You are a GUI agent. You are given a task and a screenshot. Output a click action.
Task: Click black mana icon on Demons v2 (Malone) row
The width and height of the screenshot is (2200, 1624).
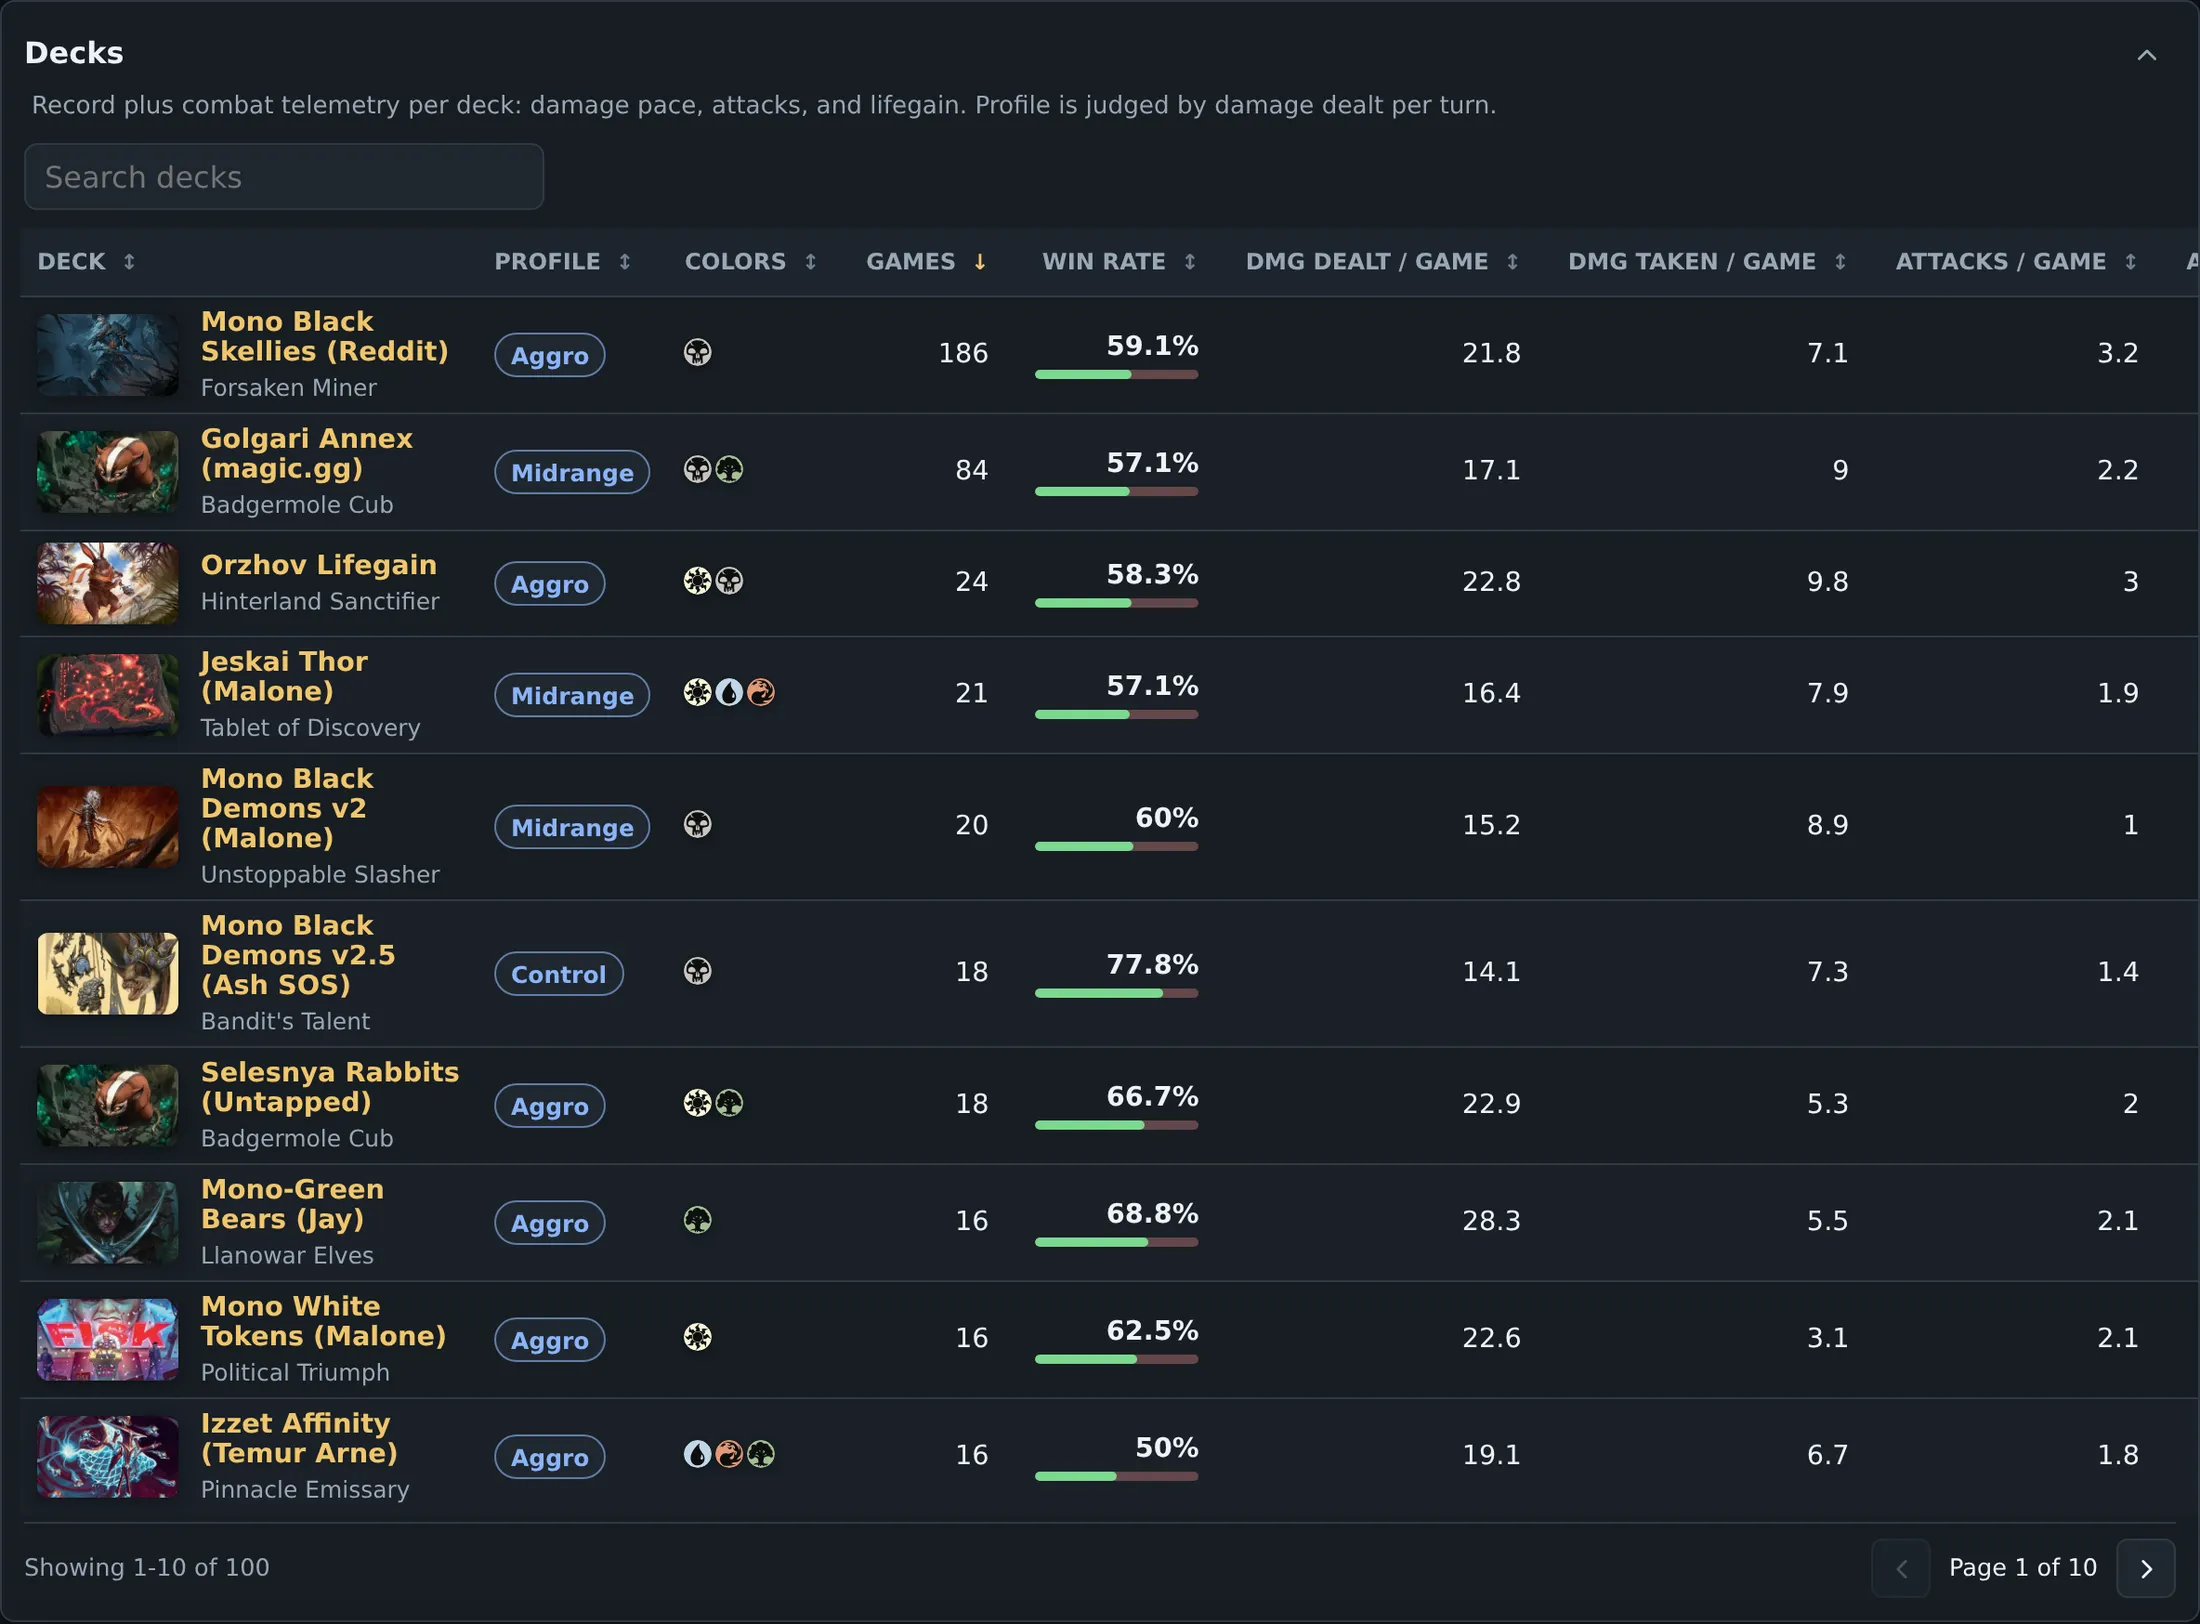(698, 825)
